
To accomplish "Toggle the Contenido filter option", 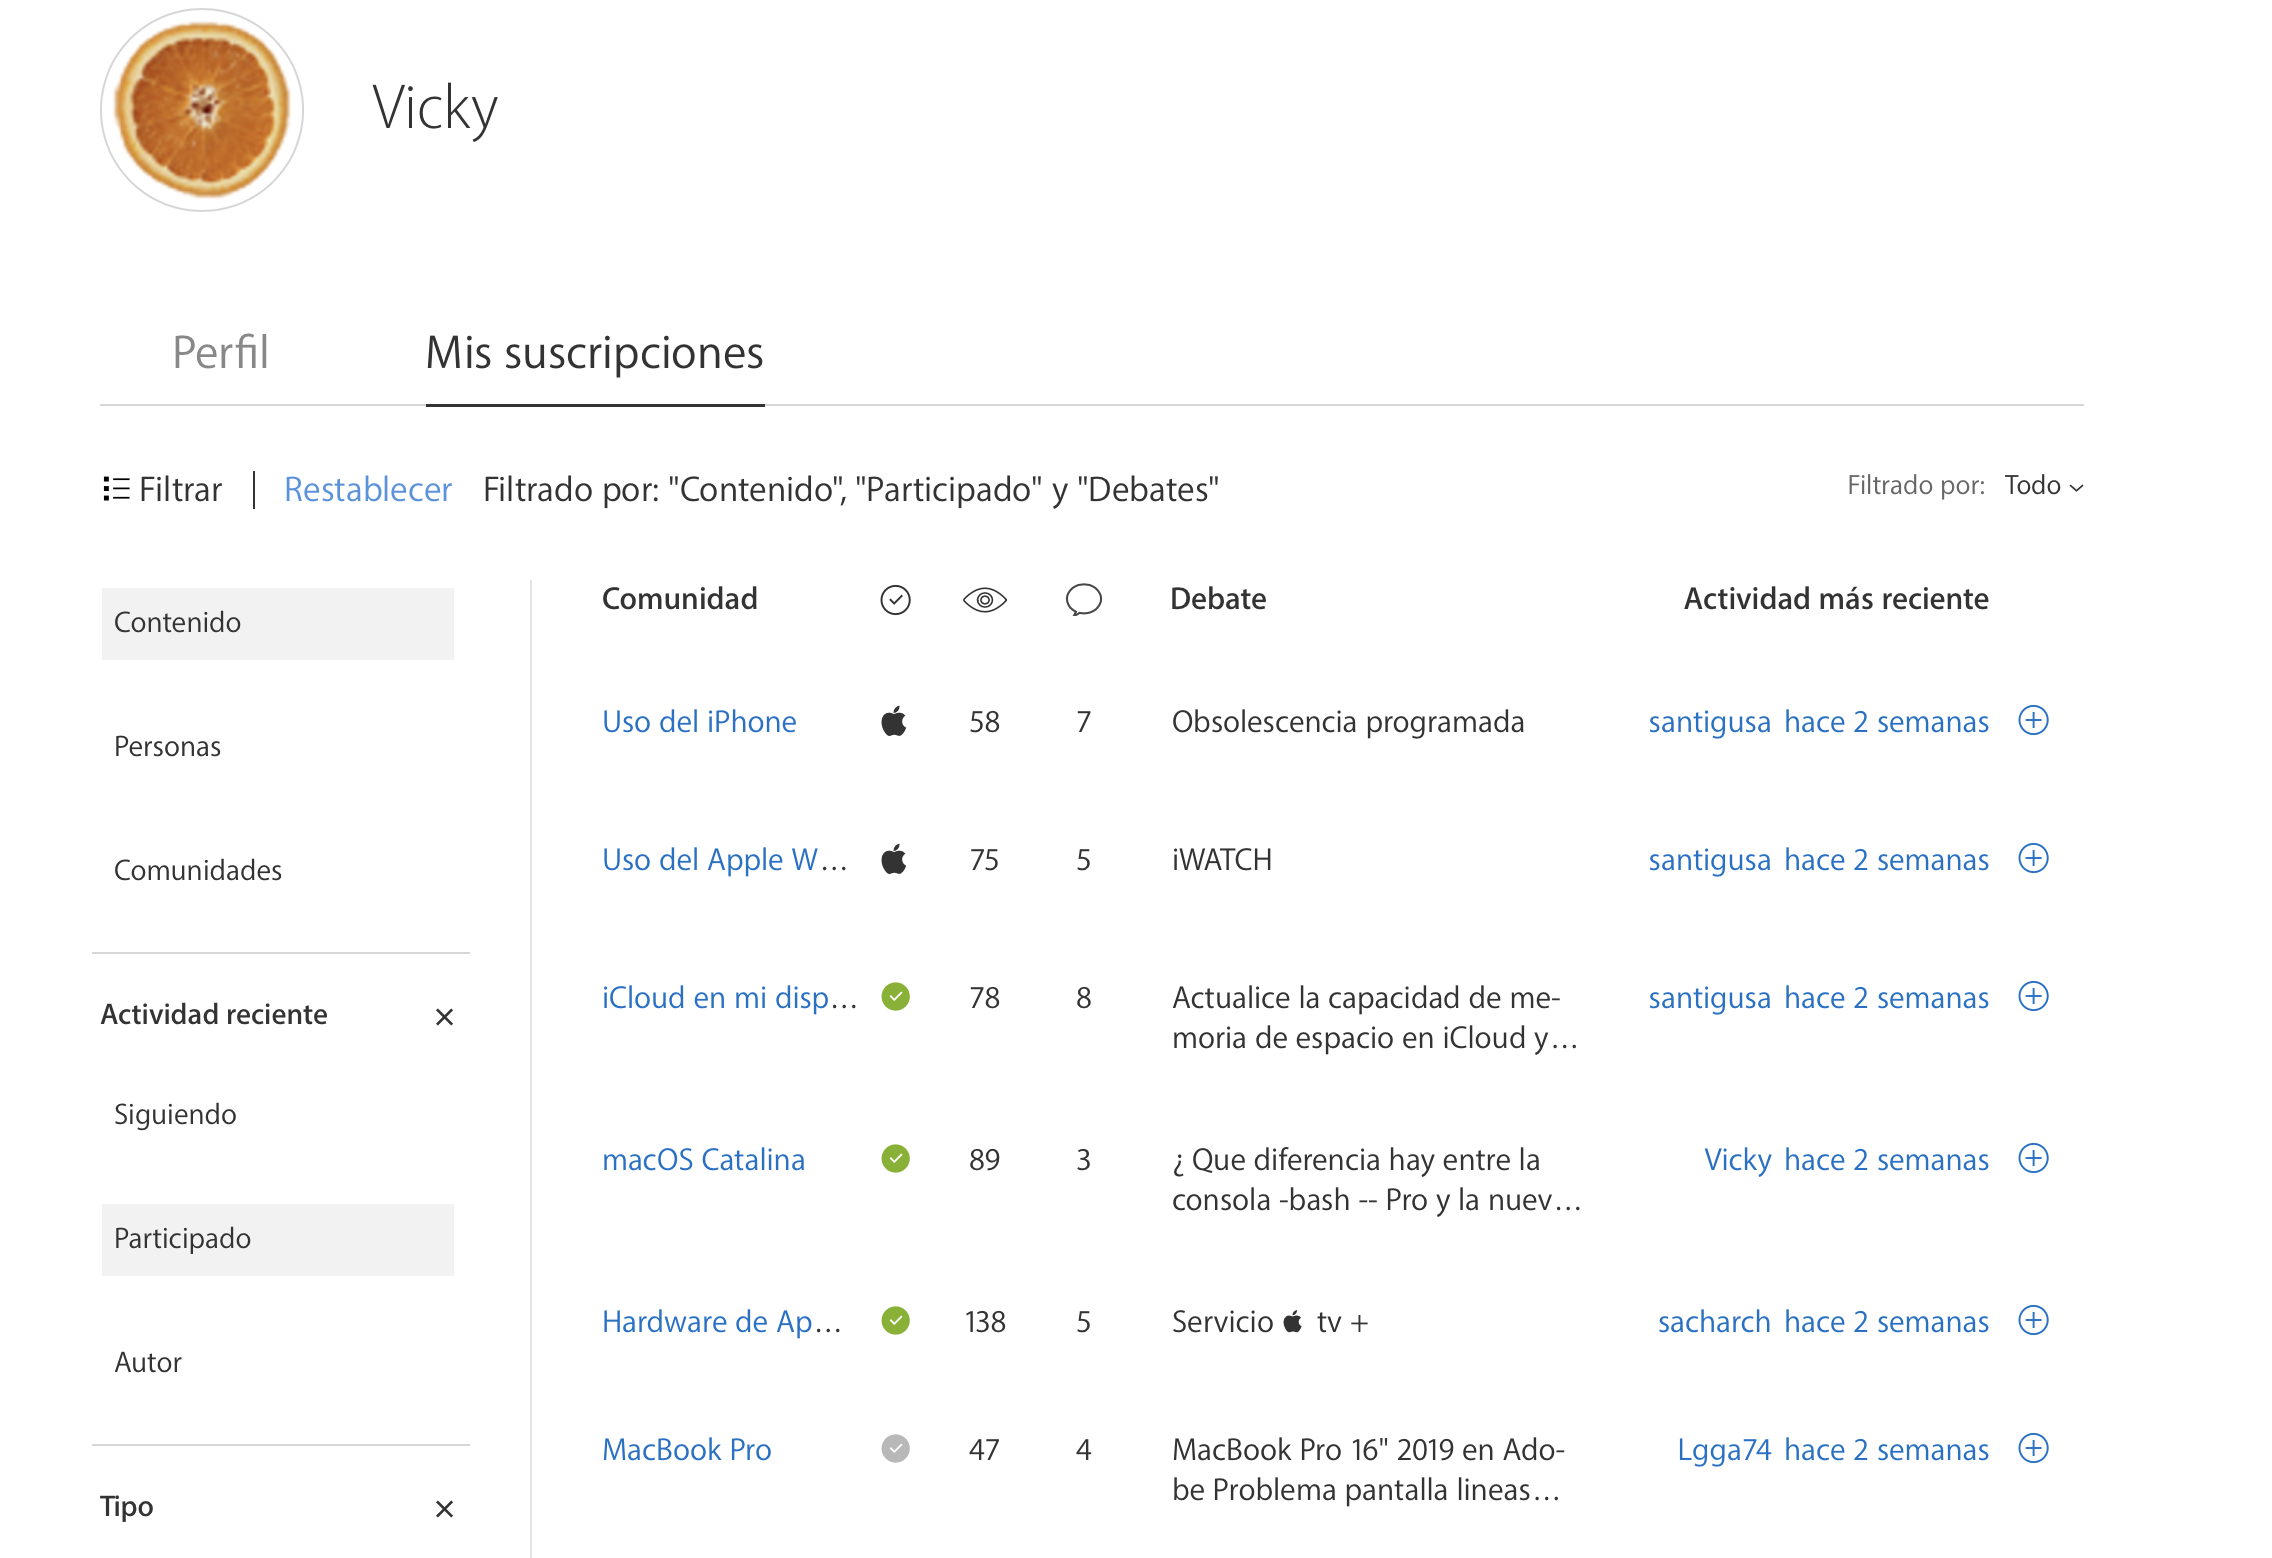I will pos(277,623).
